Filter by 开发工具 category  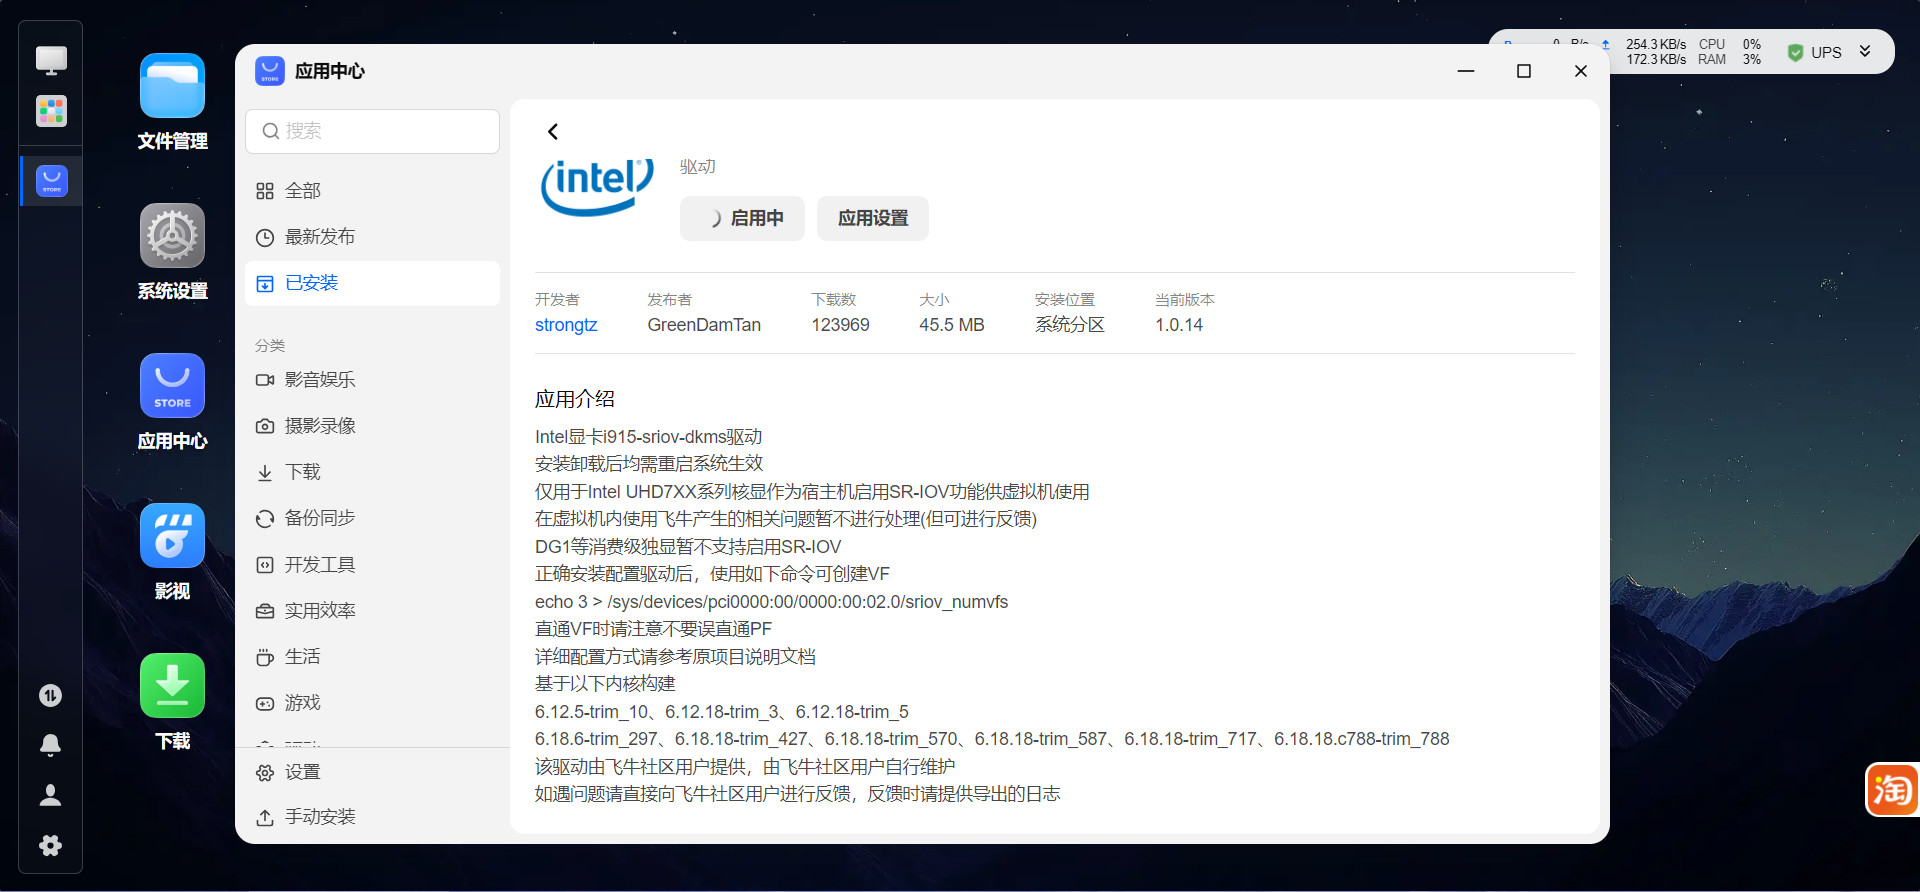pyautogui.click(x=372, y=565)
